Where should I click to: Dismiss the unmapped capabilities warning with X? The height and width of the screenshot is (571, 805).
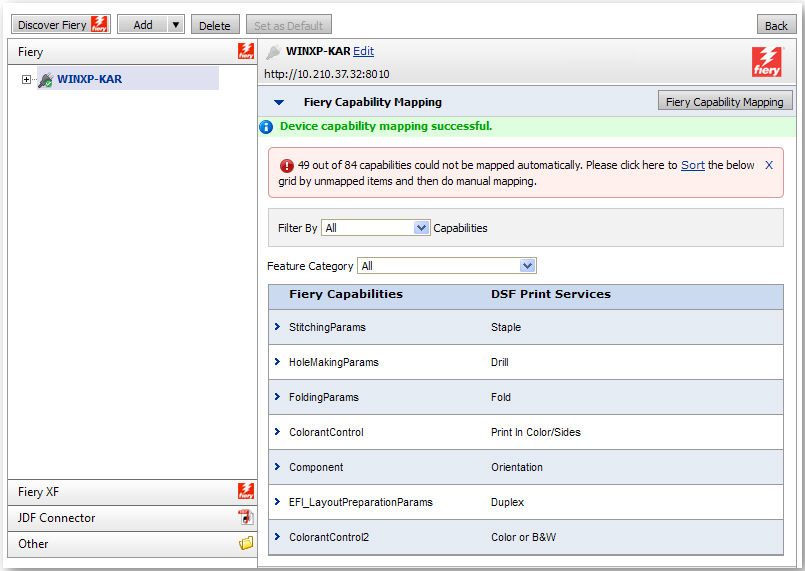pos(769,165)
